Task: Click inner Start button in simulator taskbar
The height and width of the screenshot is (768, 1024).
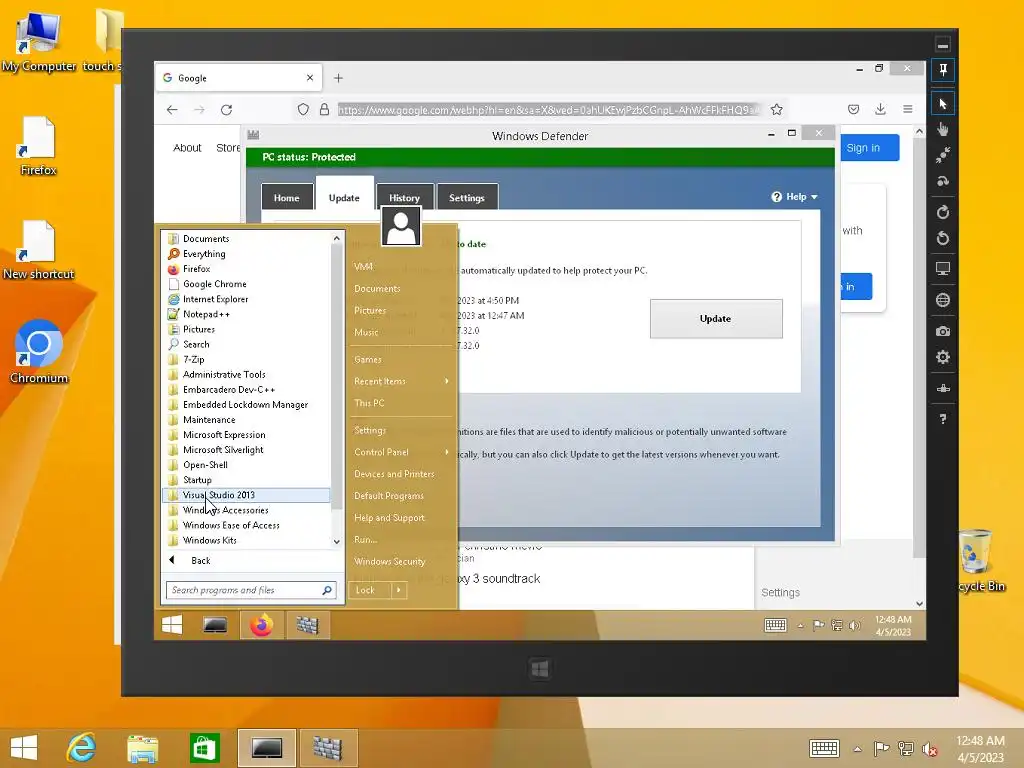Action: click(172, 625)
